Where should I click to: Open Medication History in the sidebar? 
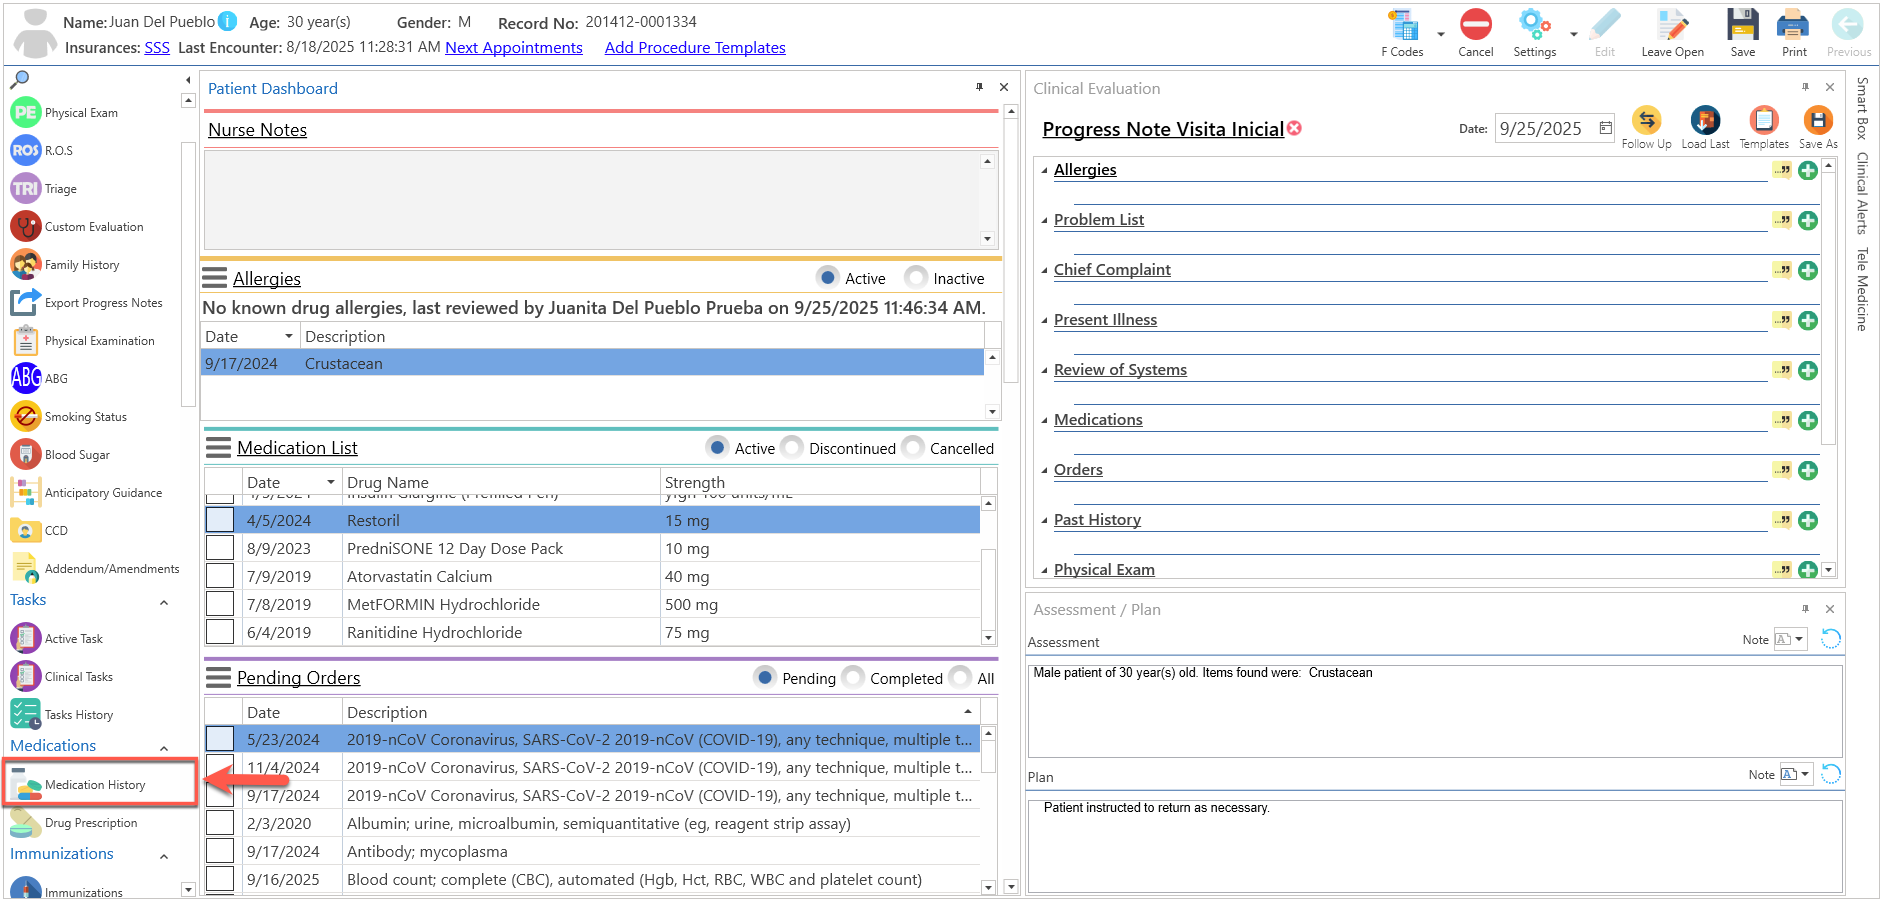click(x=100, y=784)
